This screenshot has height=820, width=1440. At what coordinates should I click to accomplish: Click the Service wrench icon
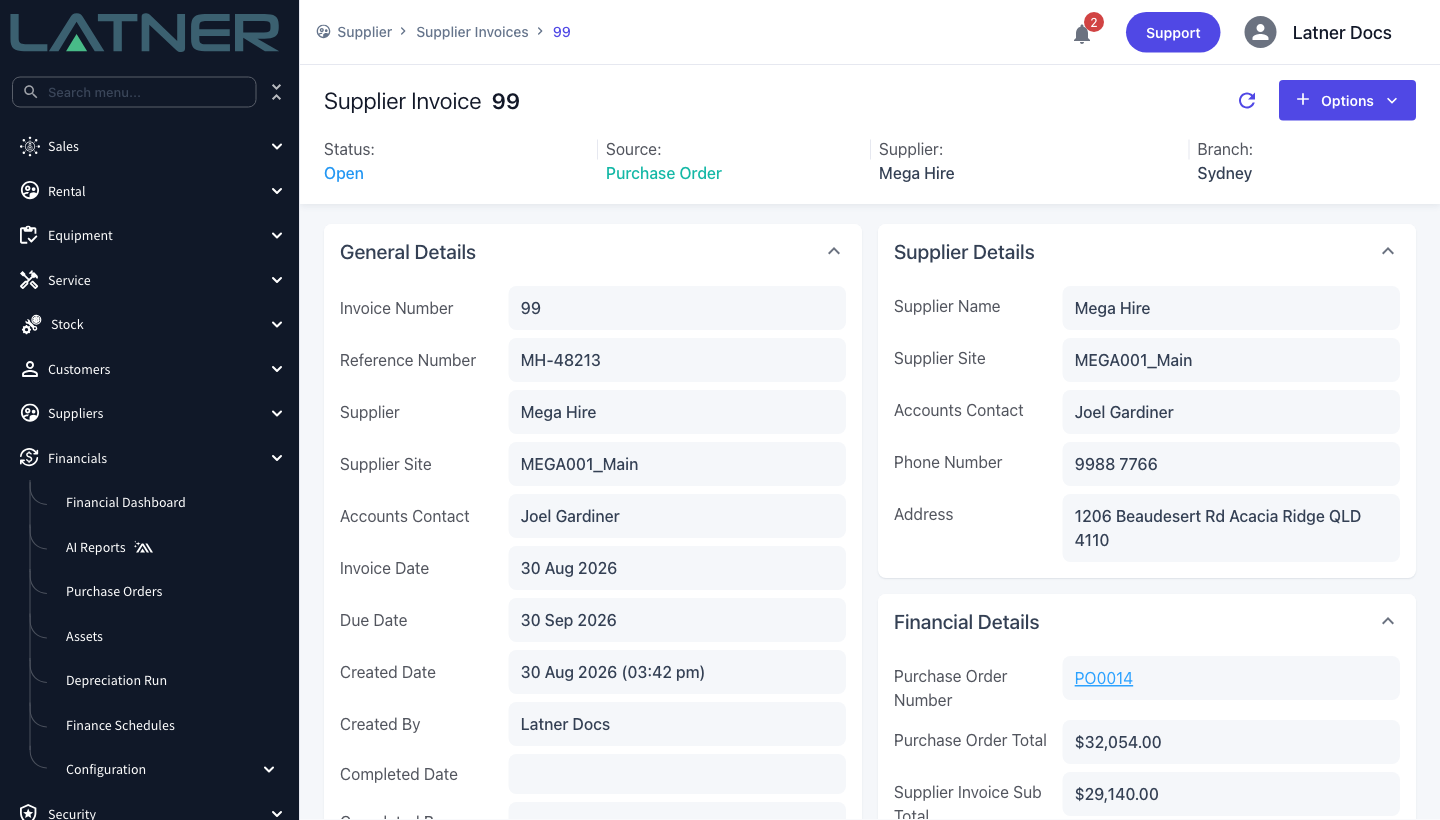pos(30,280)
